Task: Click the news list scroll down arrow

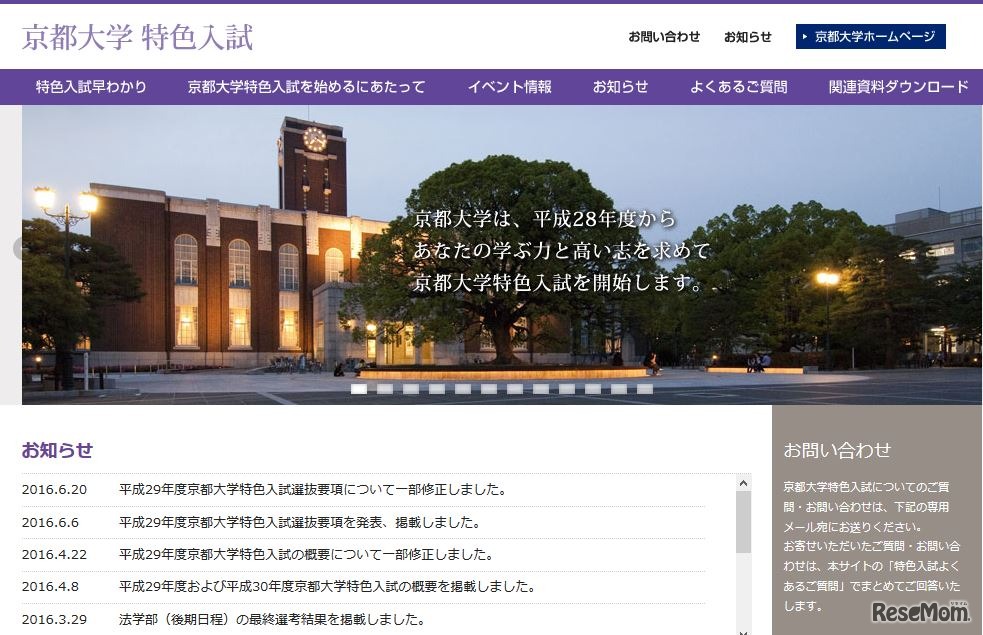Action: (744, 632)
